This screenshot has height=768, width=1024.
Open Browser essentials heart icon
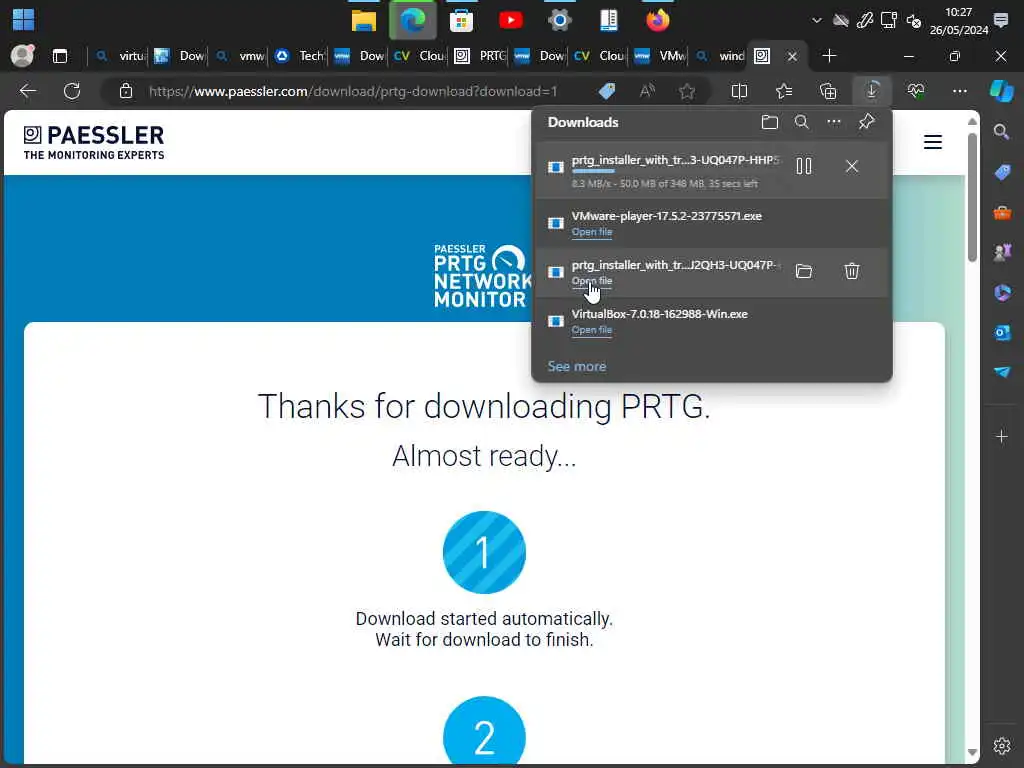click(916, 91)
